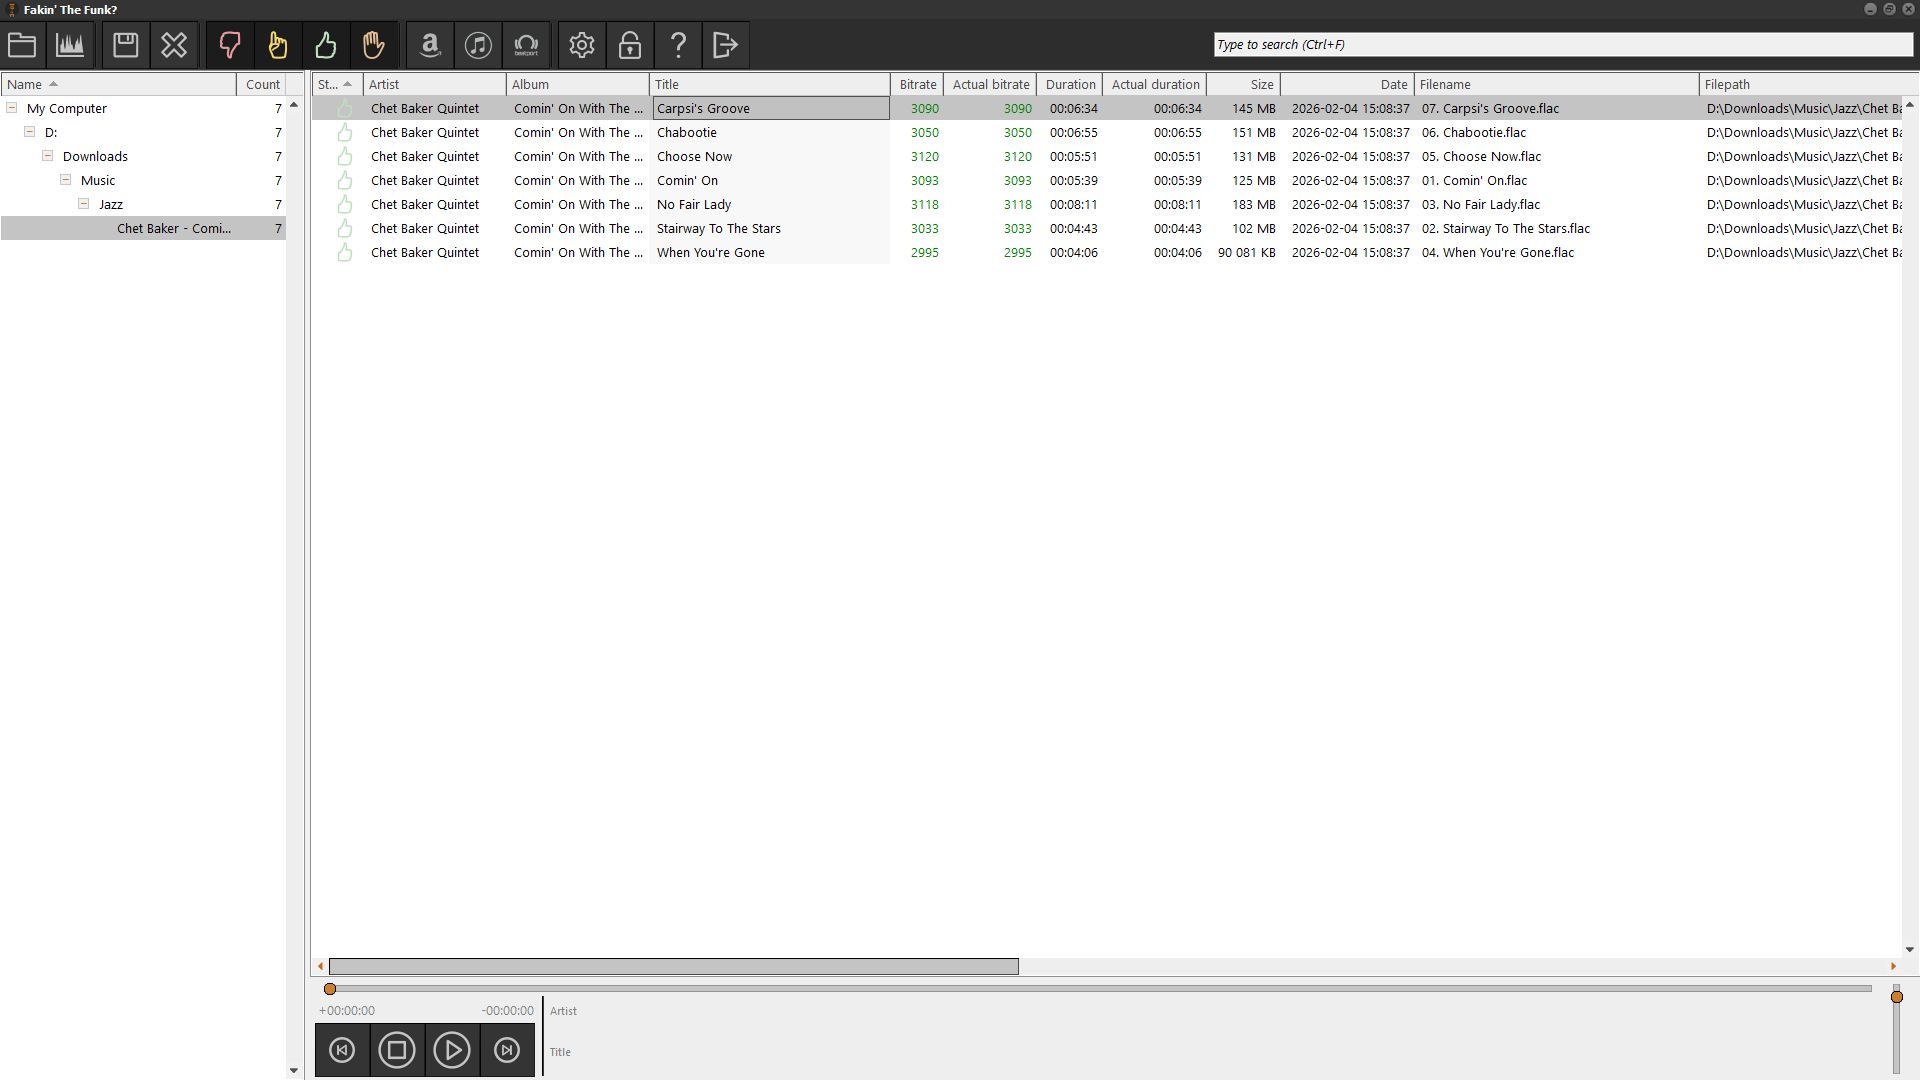Screen dimensions: 1920x1080
Task: Select Chet Baker - Comi... folder
Action: pos(143,228)
